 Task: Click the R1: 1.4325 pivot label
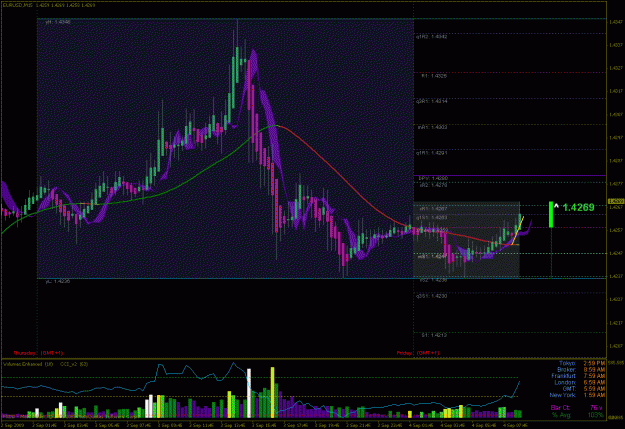pyautogui.click(x=434, y=76)
